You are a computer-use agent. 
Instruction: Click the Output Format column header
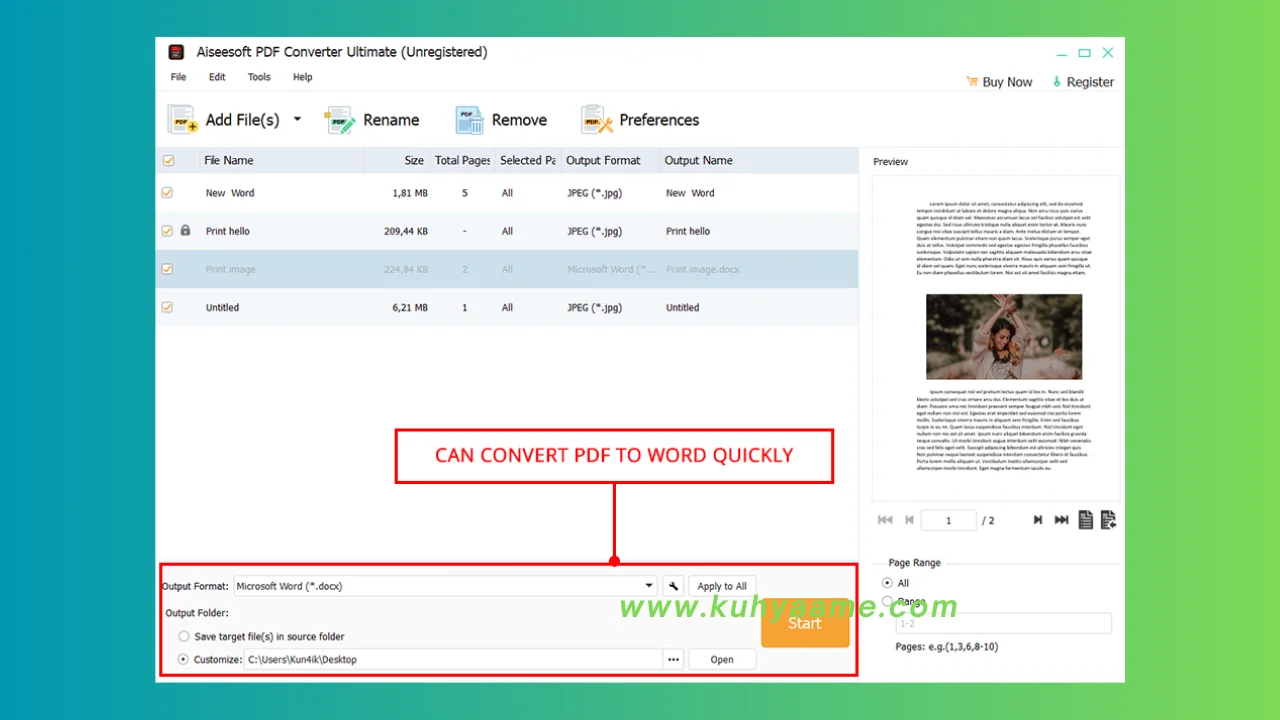click(603, 160)
